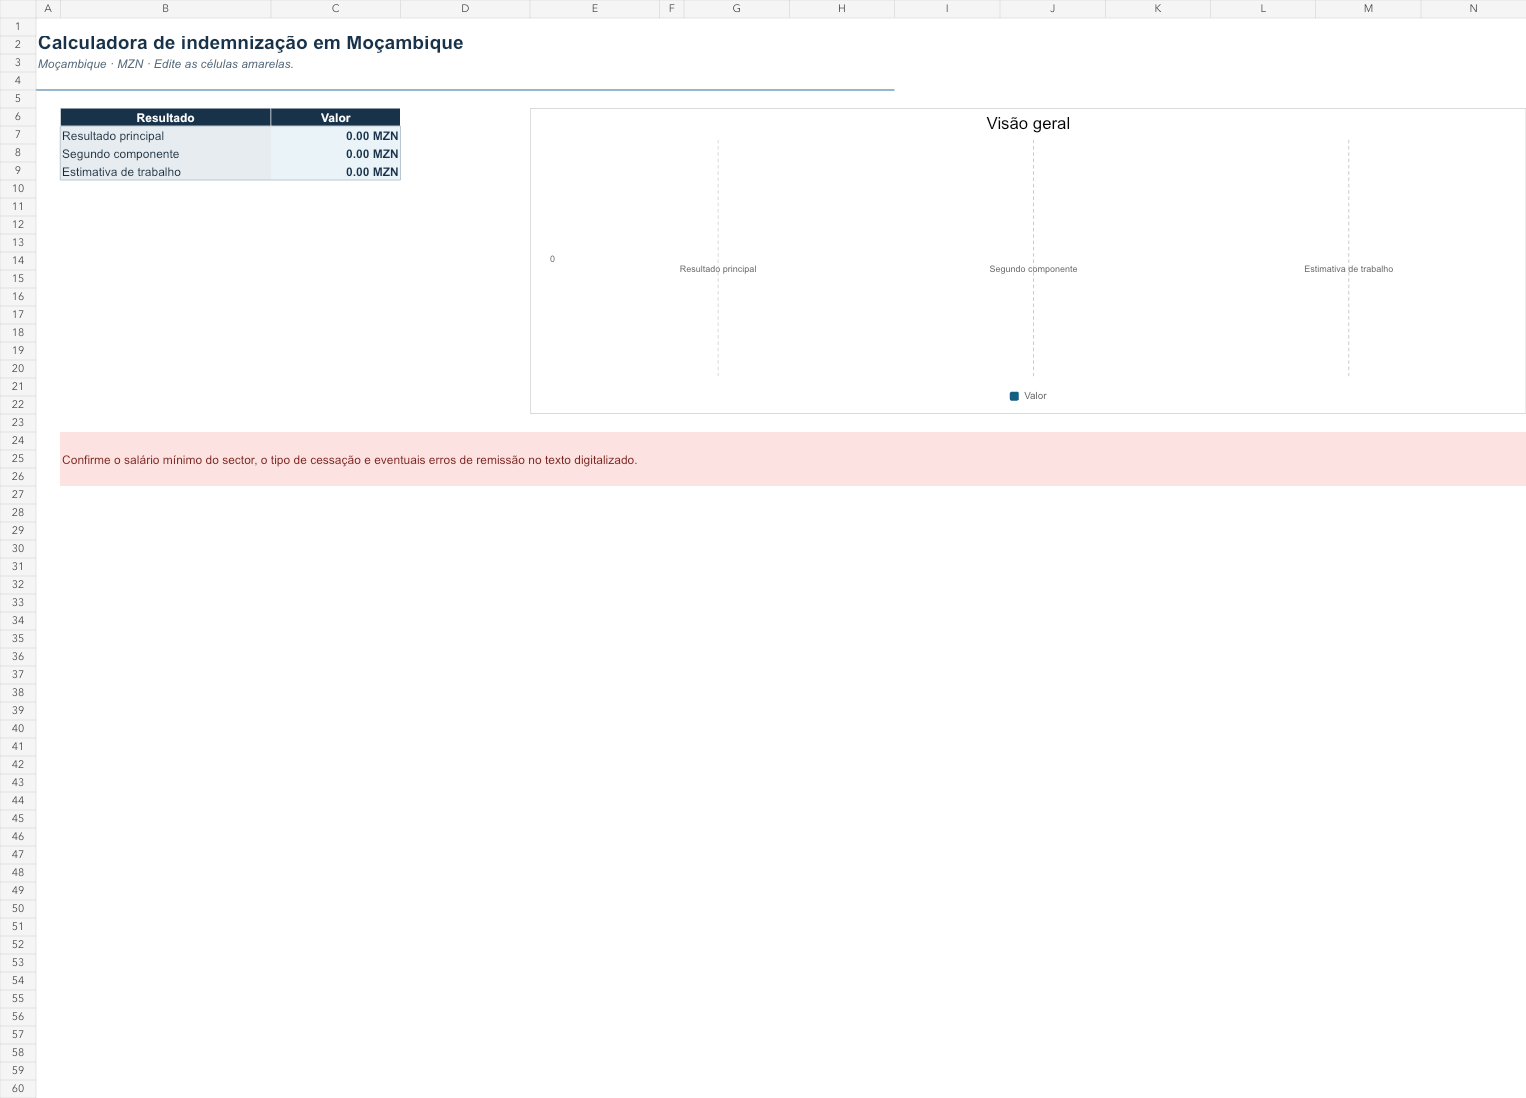Select column A header
The height and width of the screenshot is (1098, 1526).
(48, 9)
